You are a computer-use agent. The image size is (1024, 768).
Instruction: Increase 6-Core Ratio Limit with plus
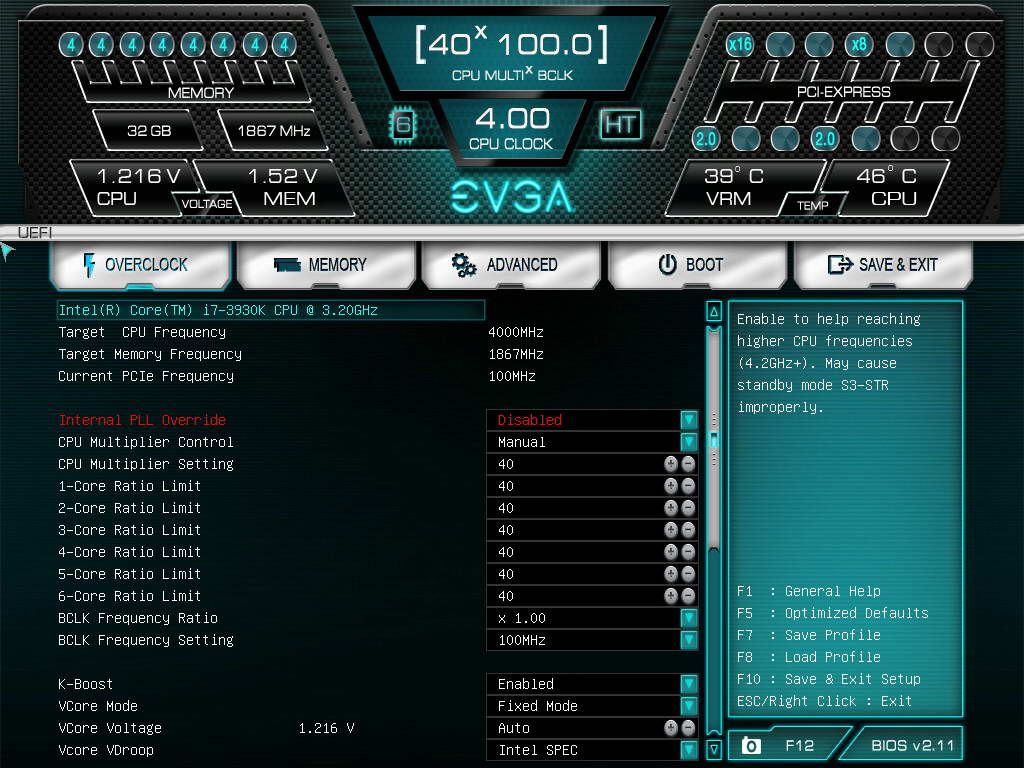670,596
